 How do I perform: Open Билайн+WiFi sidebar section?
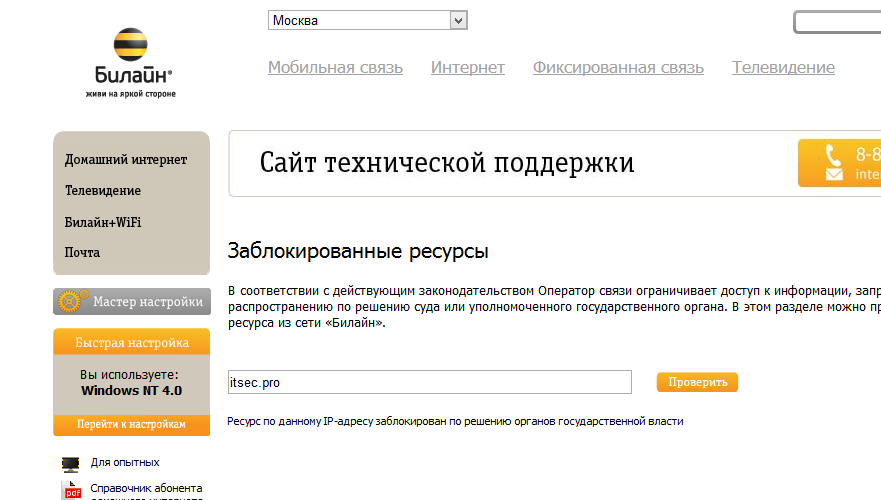103,222
